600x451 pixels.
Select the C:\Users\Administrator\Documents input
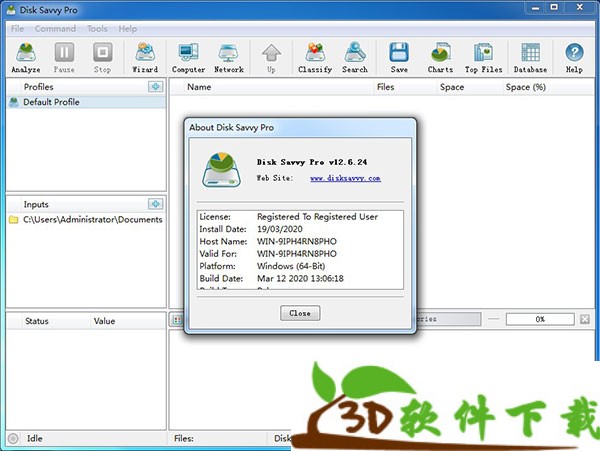[86, 220]
